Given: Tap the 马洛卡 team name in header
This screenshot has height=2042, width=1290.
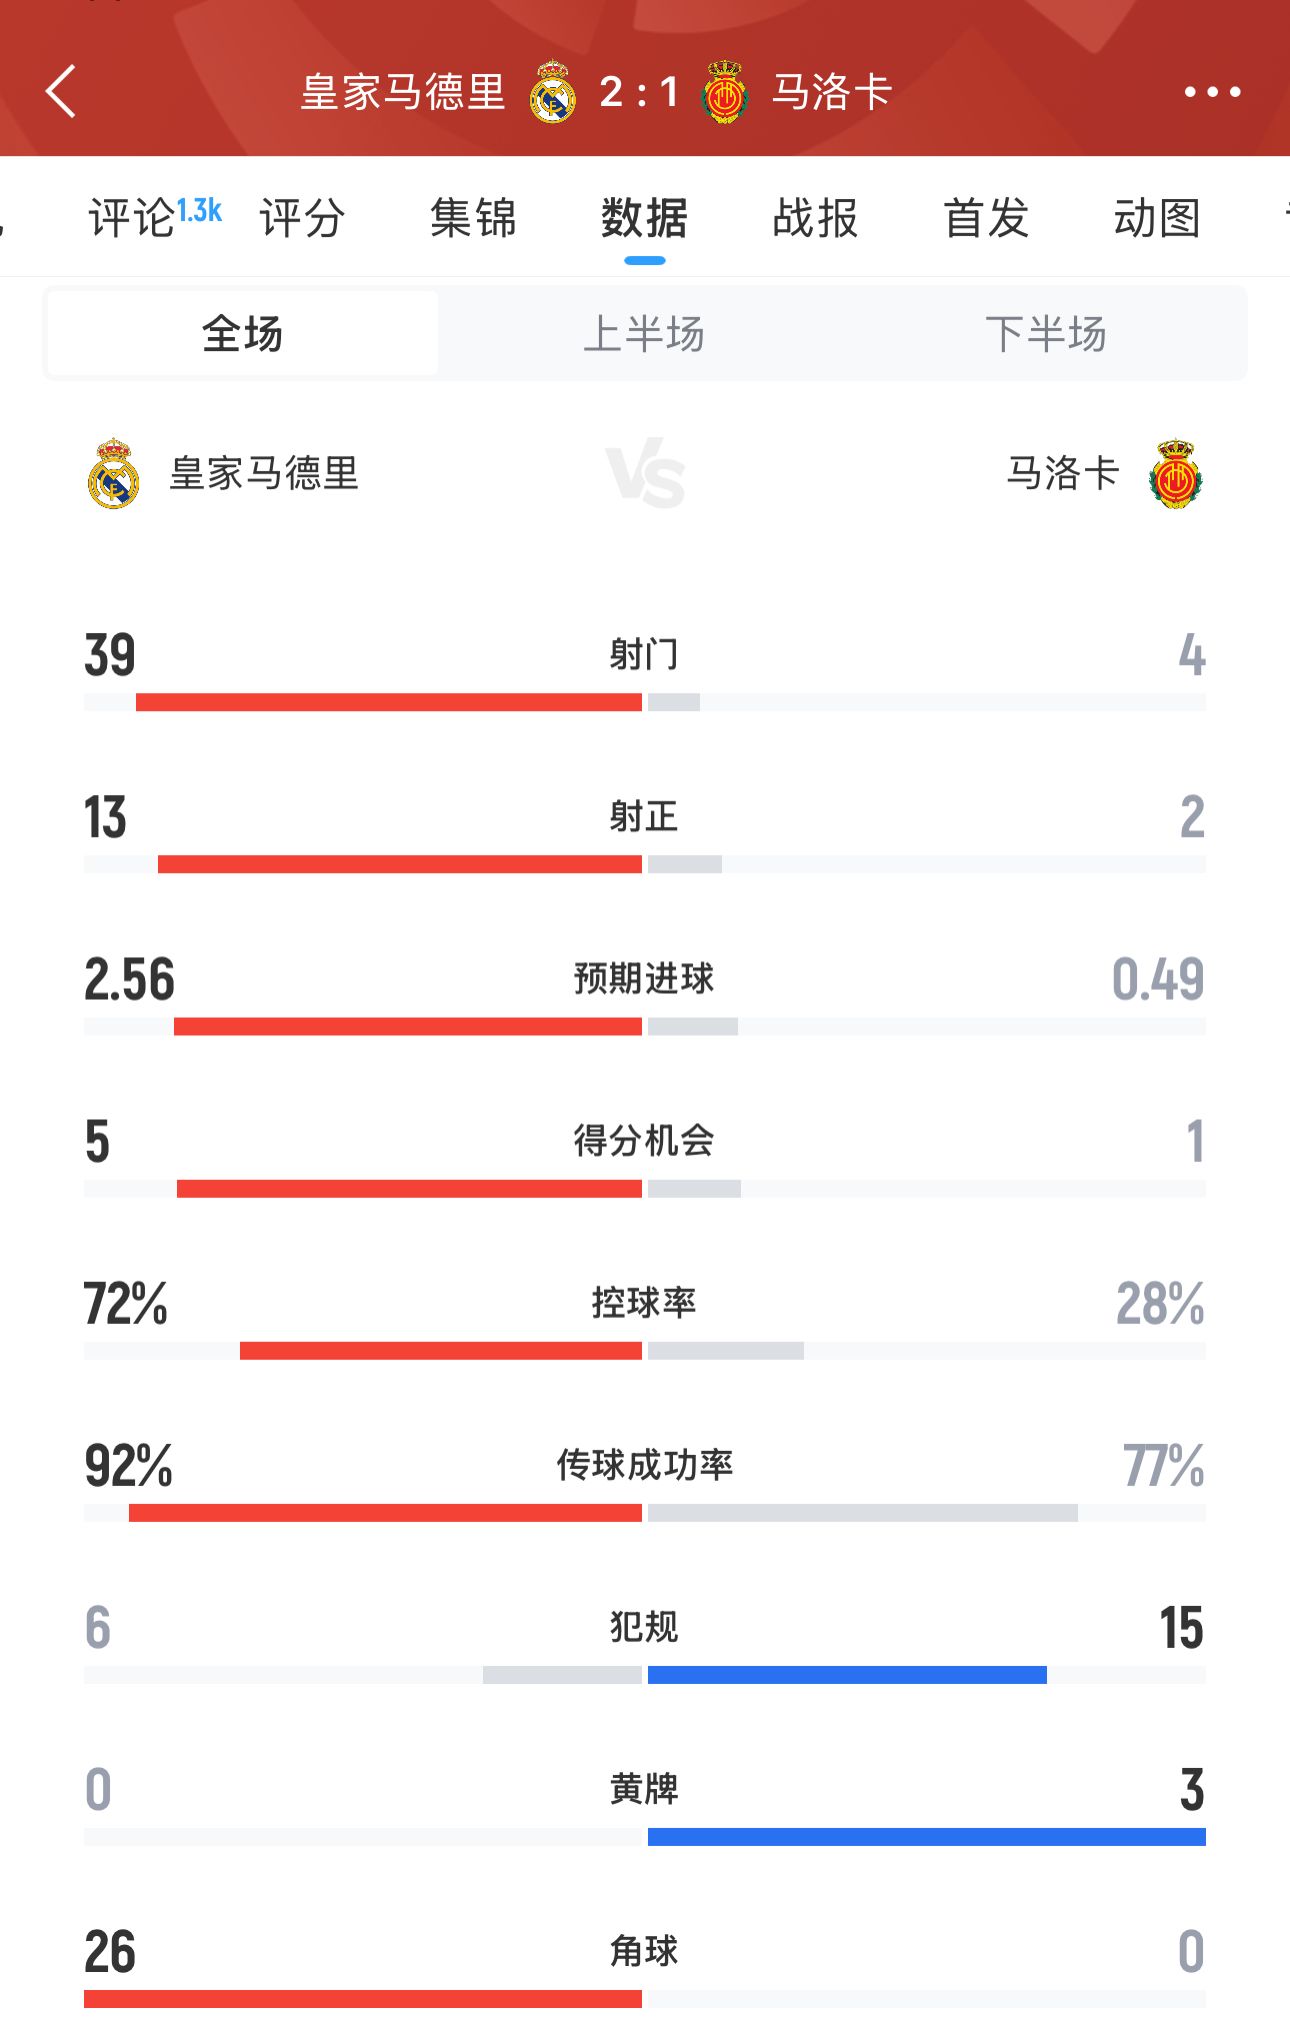Looking at the screenshot, I should pos(832,92).
